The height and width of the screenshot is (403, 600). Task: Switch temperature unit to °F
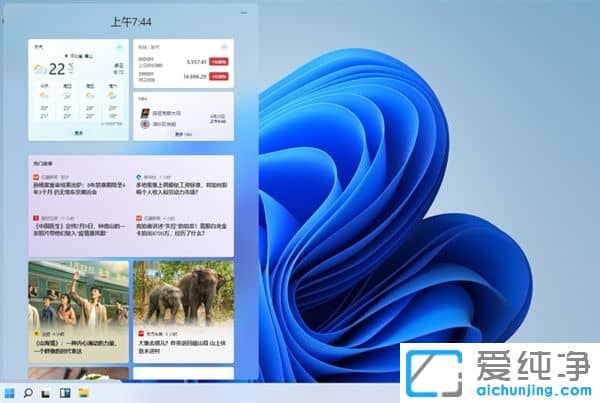click(x=71, y=72)
